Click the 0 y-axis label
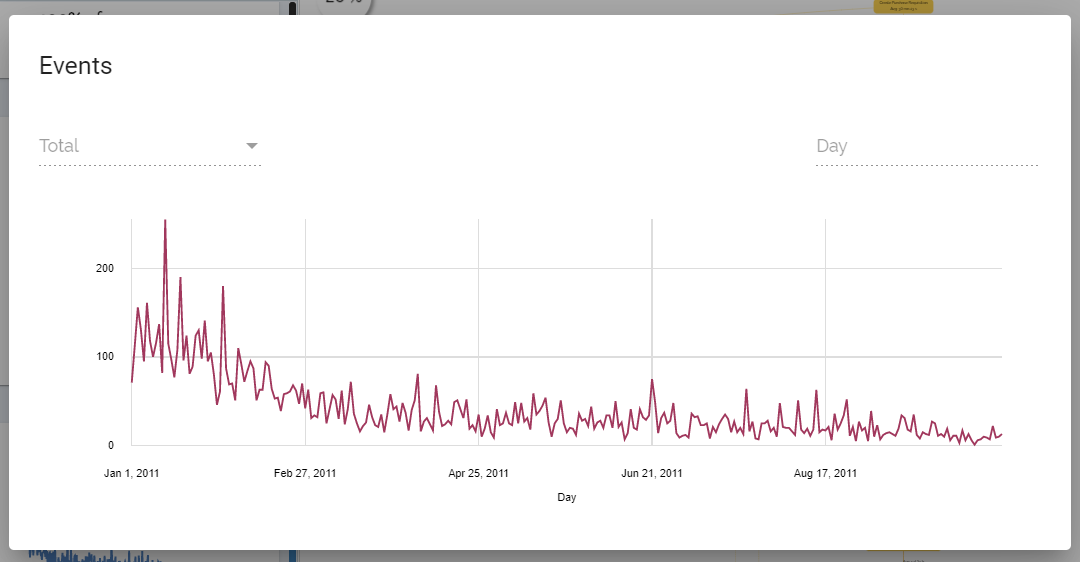The height and width of the screenshot is (562, 1080). tap(111, 445)
